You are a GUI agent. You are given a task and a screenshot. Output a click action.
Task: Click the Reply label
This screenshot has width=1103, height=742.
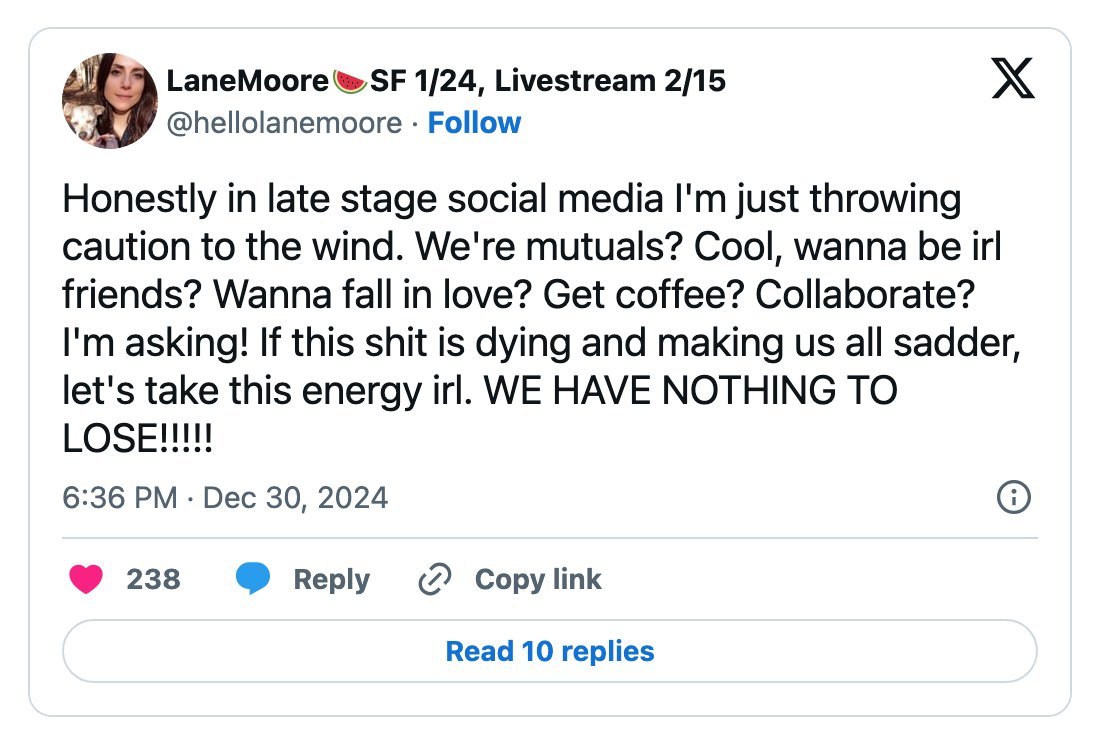coord(331,580)
